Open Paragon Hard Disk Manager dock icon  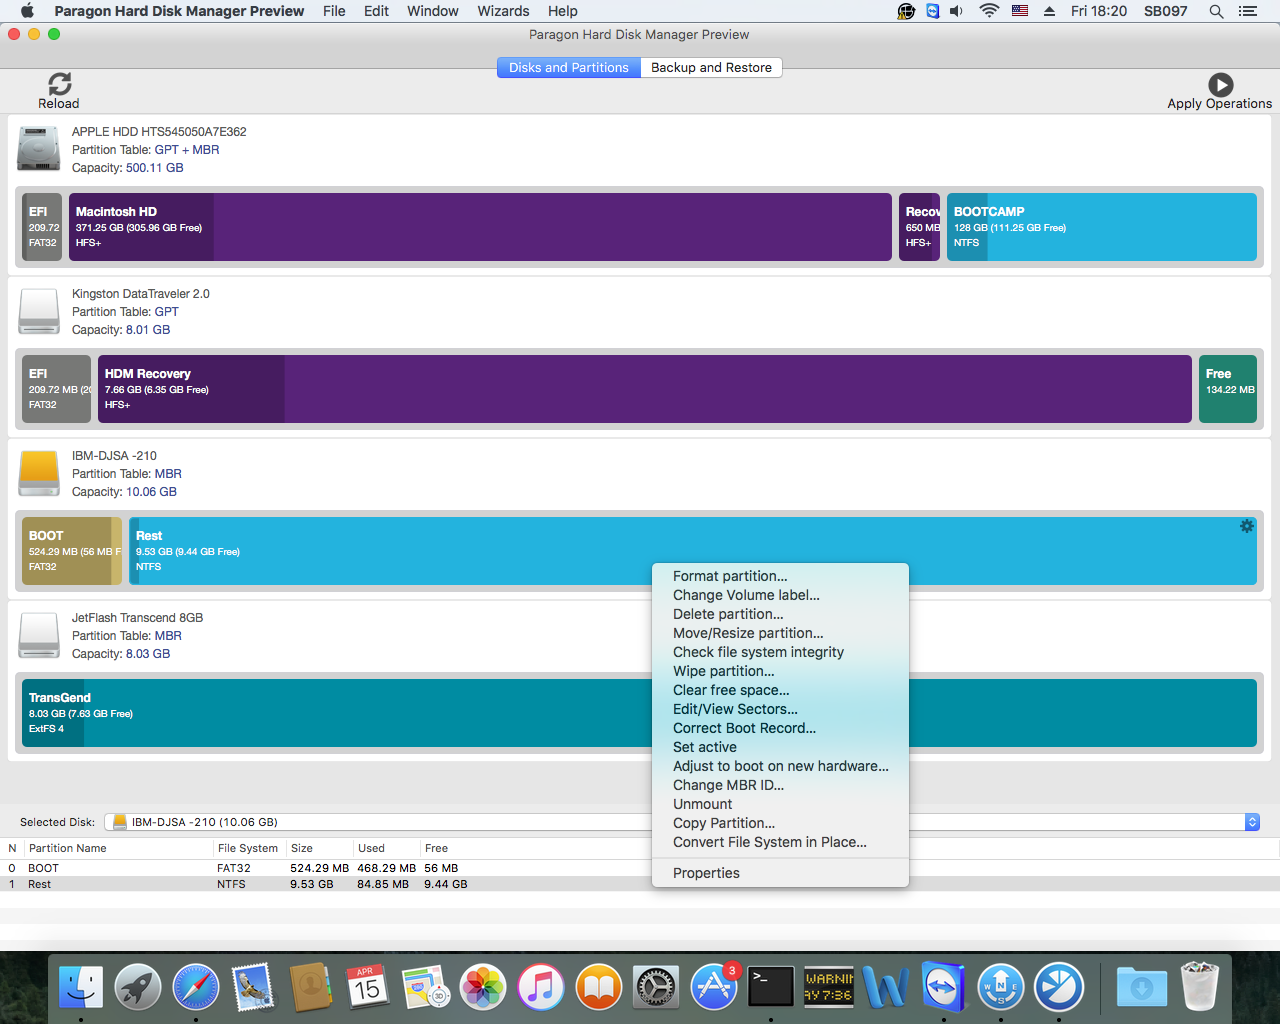pos(1059,988)
